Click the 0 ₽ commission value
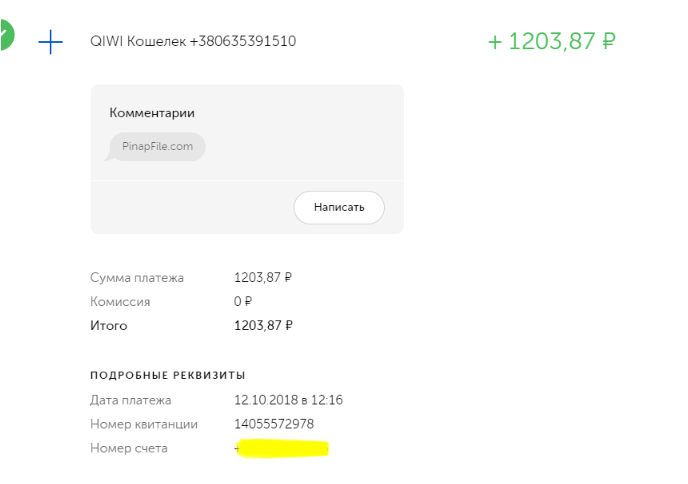The width and height of the screenshot is (688, 484). (243, 301)
